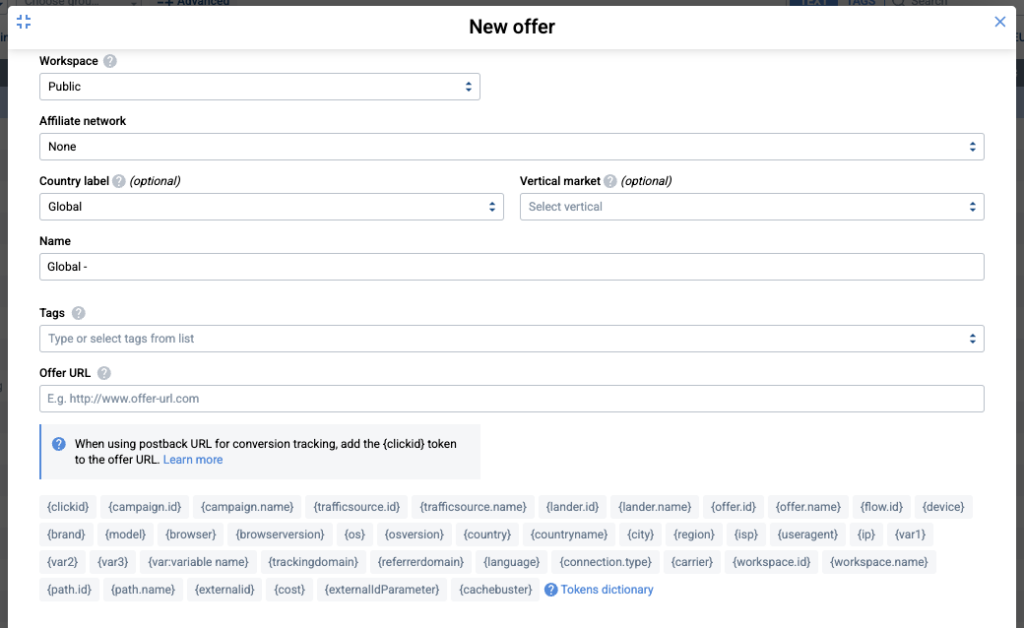The width and height of the screenshot is (1024, 628).
Task: Click the Tags help question mark icon
Action: [78, 313]
